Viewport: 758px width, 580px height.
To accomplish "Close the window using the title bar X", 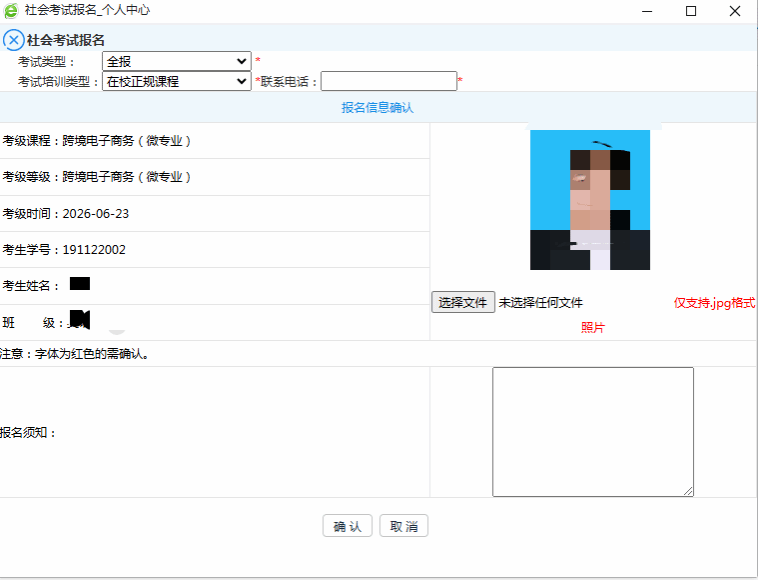I will click(x=735, y=11).
